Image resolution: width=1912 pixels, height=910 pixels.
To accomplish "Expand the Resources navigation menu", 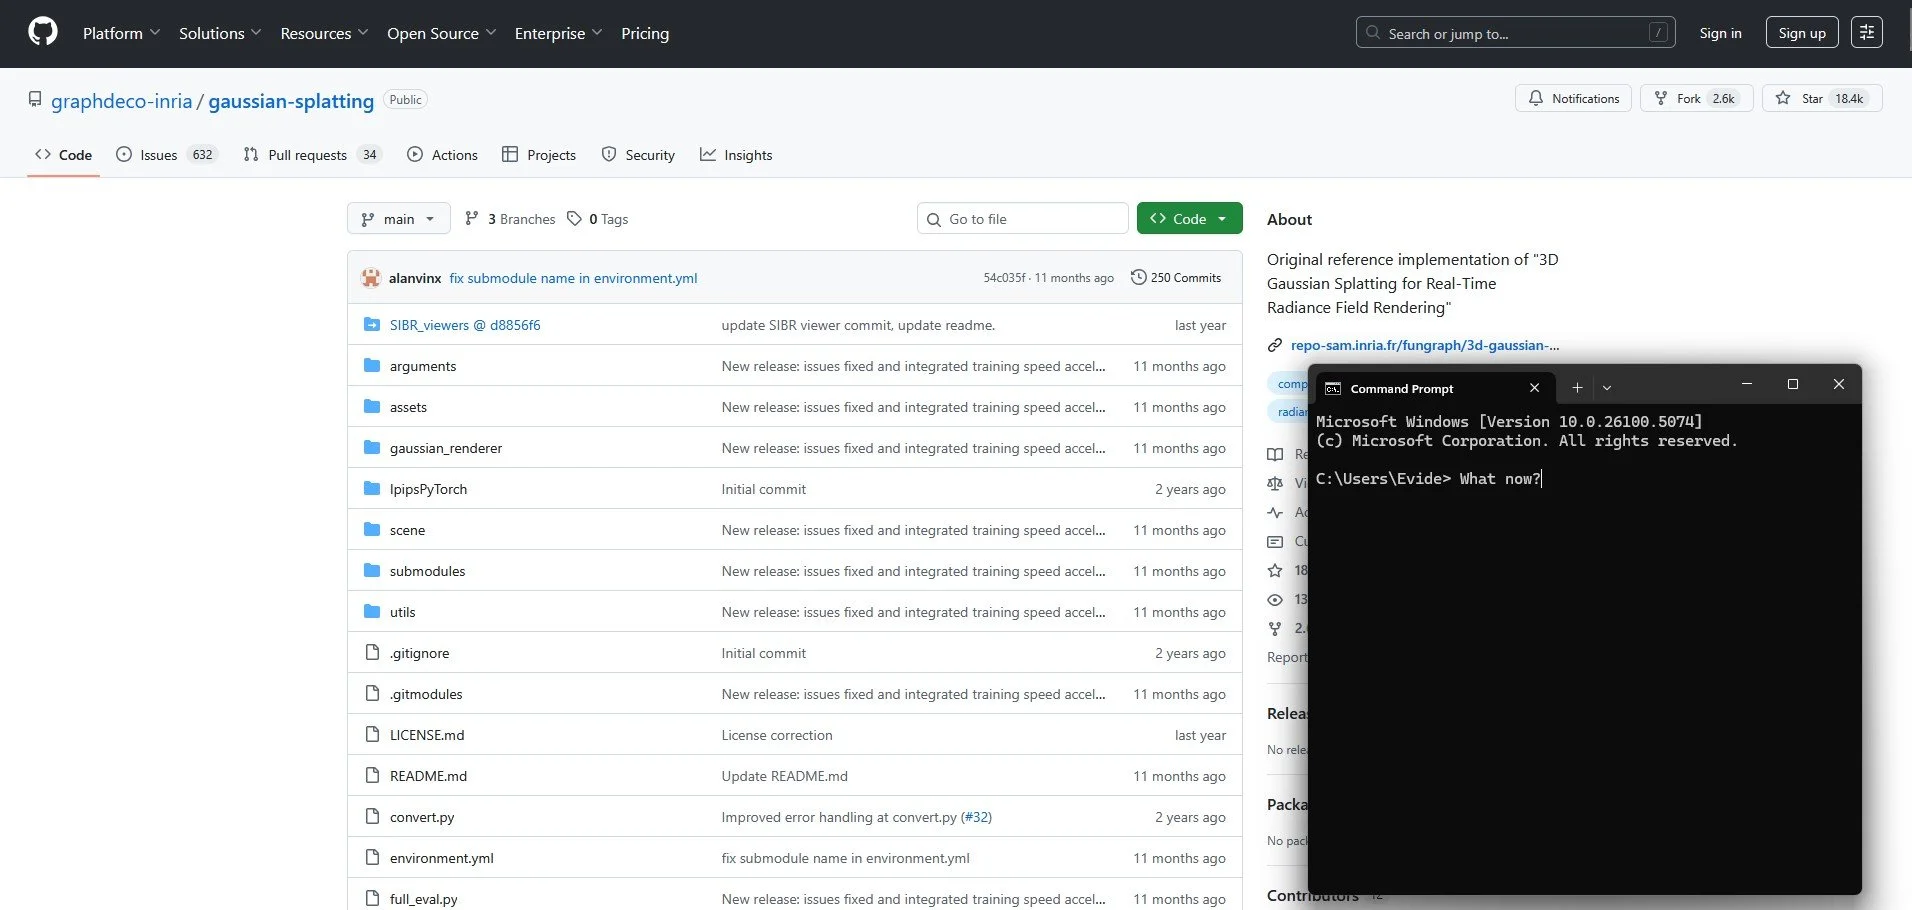I will click(x=324, y=33).
